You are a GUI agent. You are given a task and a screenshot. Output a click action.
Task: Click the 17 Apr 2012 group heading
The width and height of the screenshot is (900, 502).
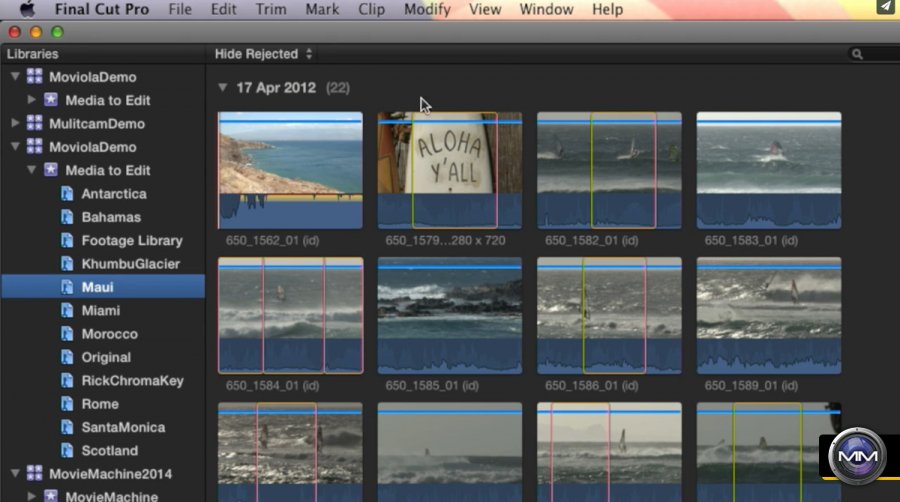click(x=276, y=87)
